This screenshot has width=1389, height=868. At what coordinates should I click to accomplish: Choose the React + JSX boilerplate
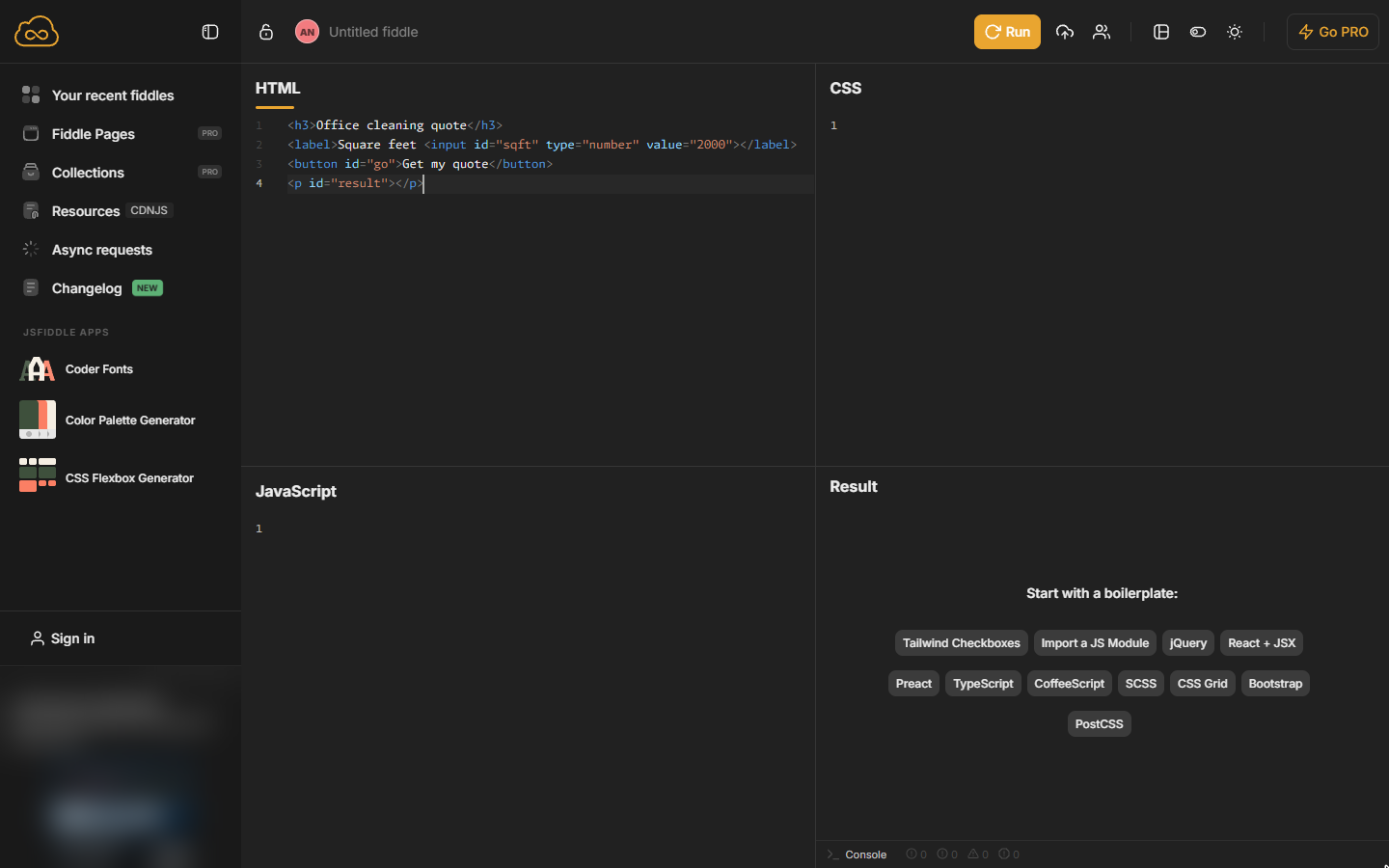(x=1261, y=643)
